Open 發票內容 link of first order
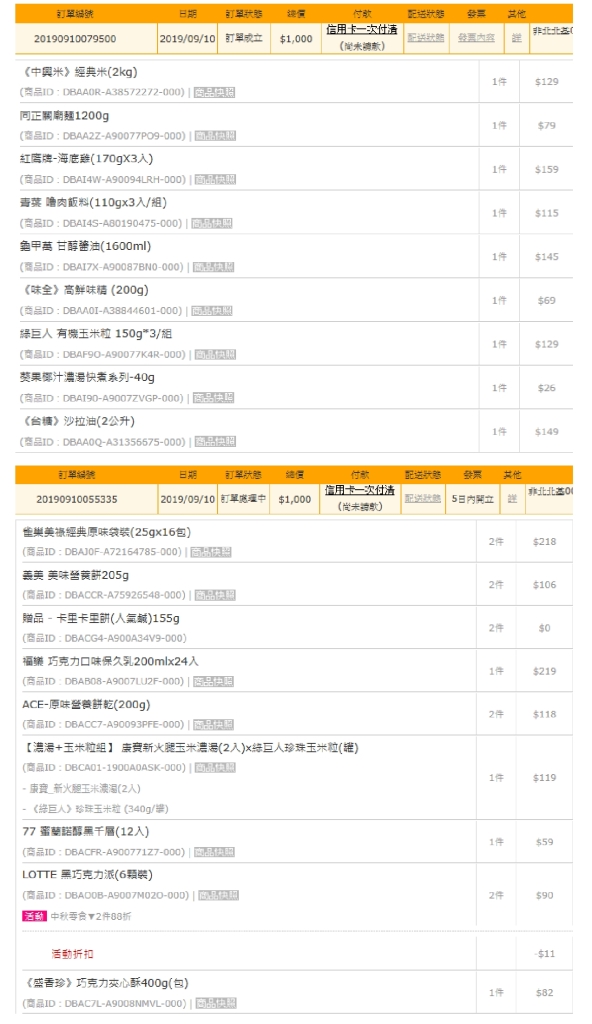Screen dimensions: 592x1024 [x=476, y=38]
